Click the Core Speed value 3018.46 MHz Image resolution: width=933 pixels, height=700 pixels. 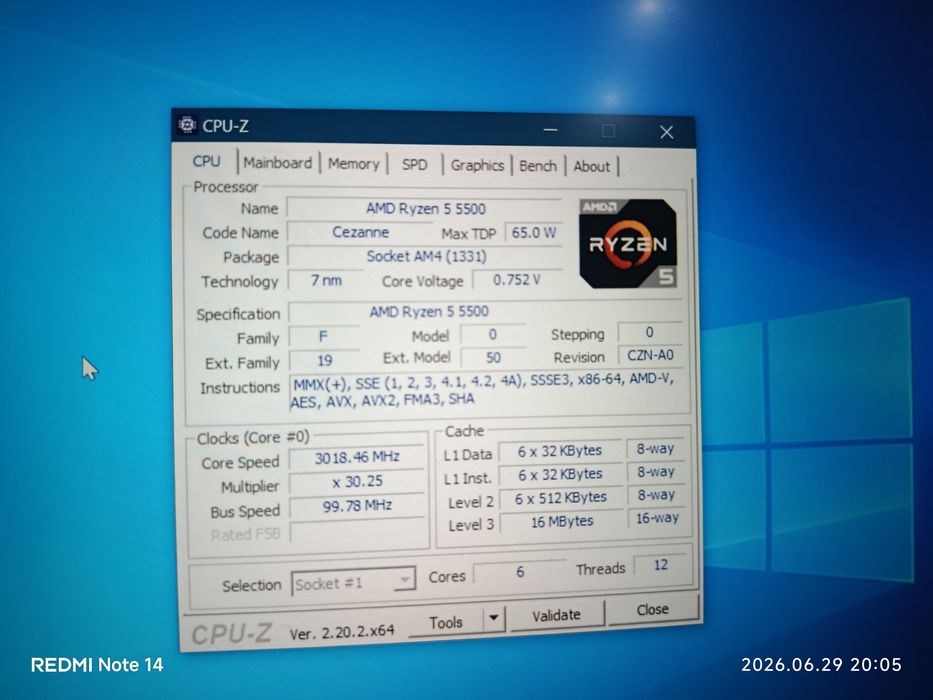(357, 457)
